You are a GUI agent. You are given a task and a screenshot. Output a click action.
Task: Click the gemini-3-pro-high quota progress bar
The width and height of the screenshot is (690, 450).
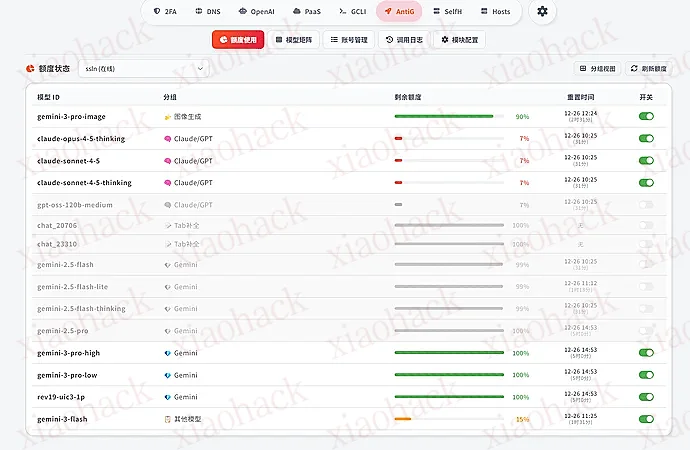(448, 353)
